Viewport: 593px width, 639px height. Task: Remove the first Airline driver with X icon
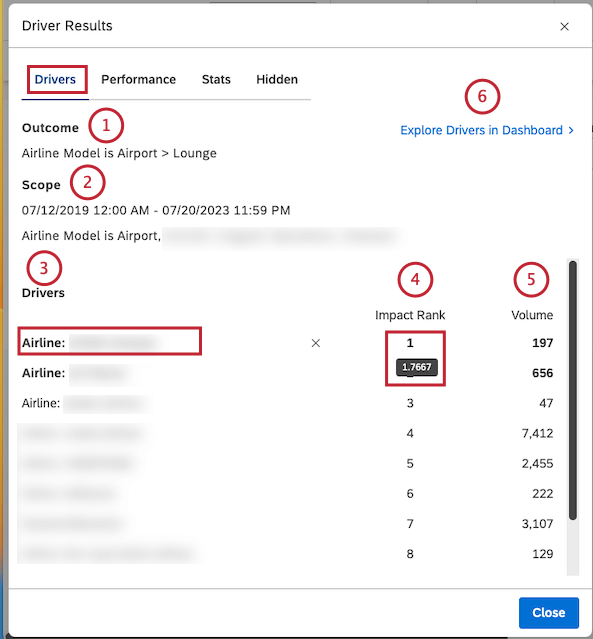[x=315, y=343]
